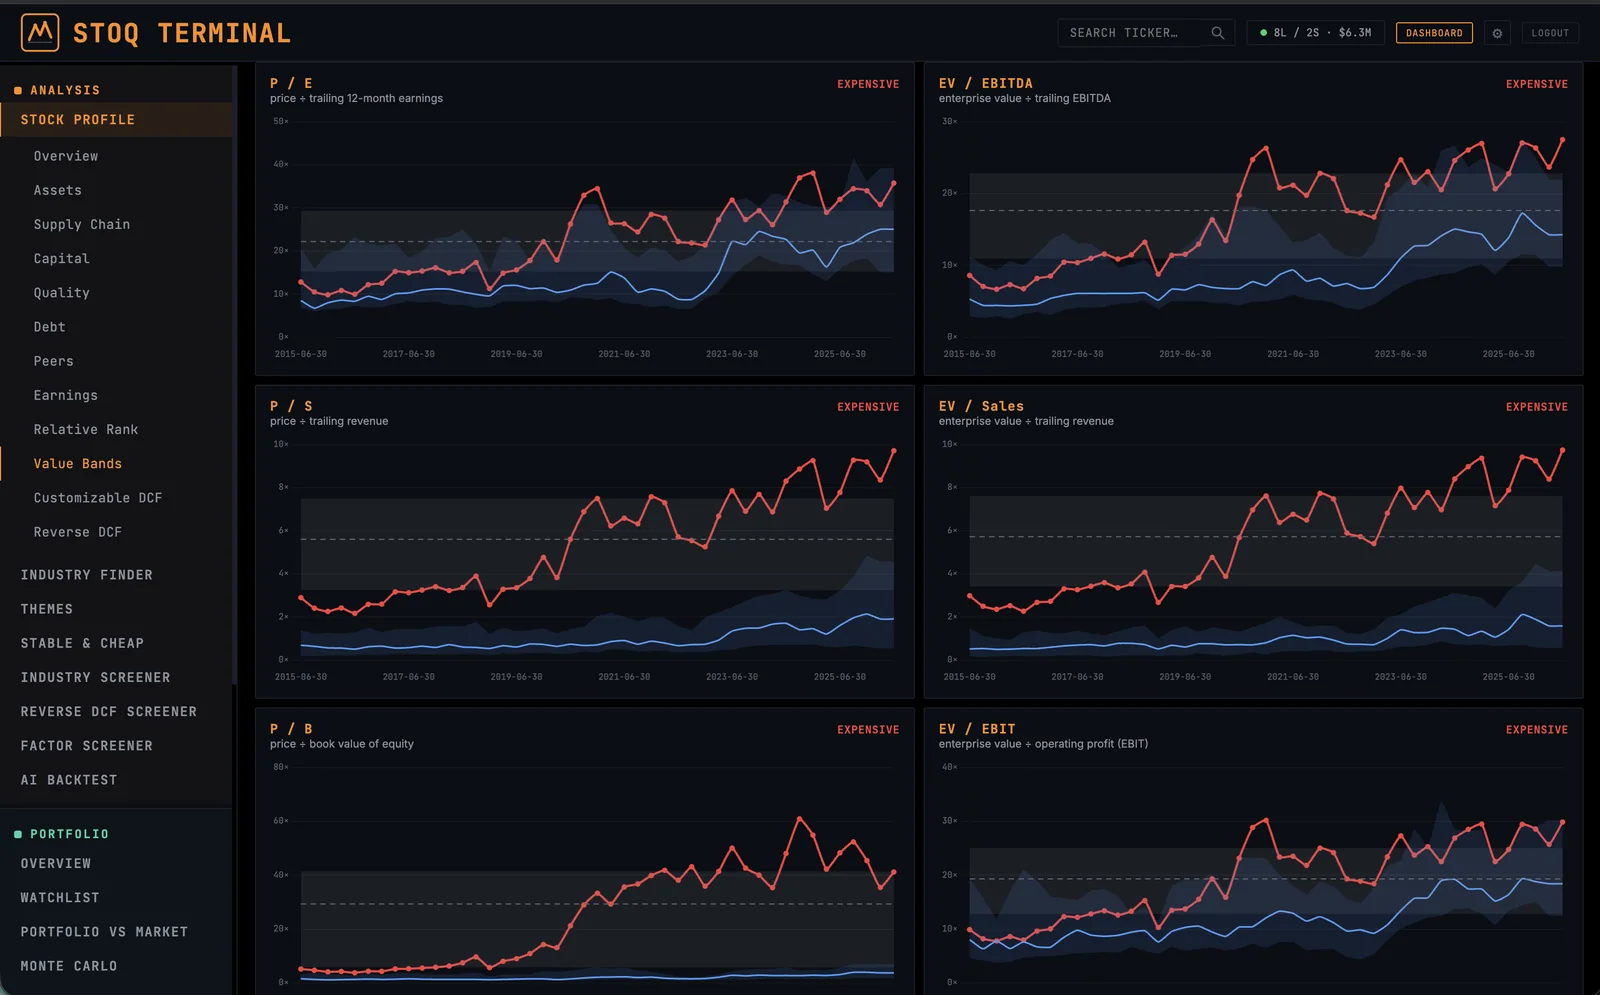Select Earnings in the sidebar
The image size is (1600, 995).
click(66, 395)
